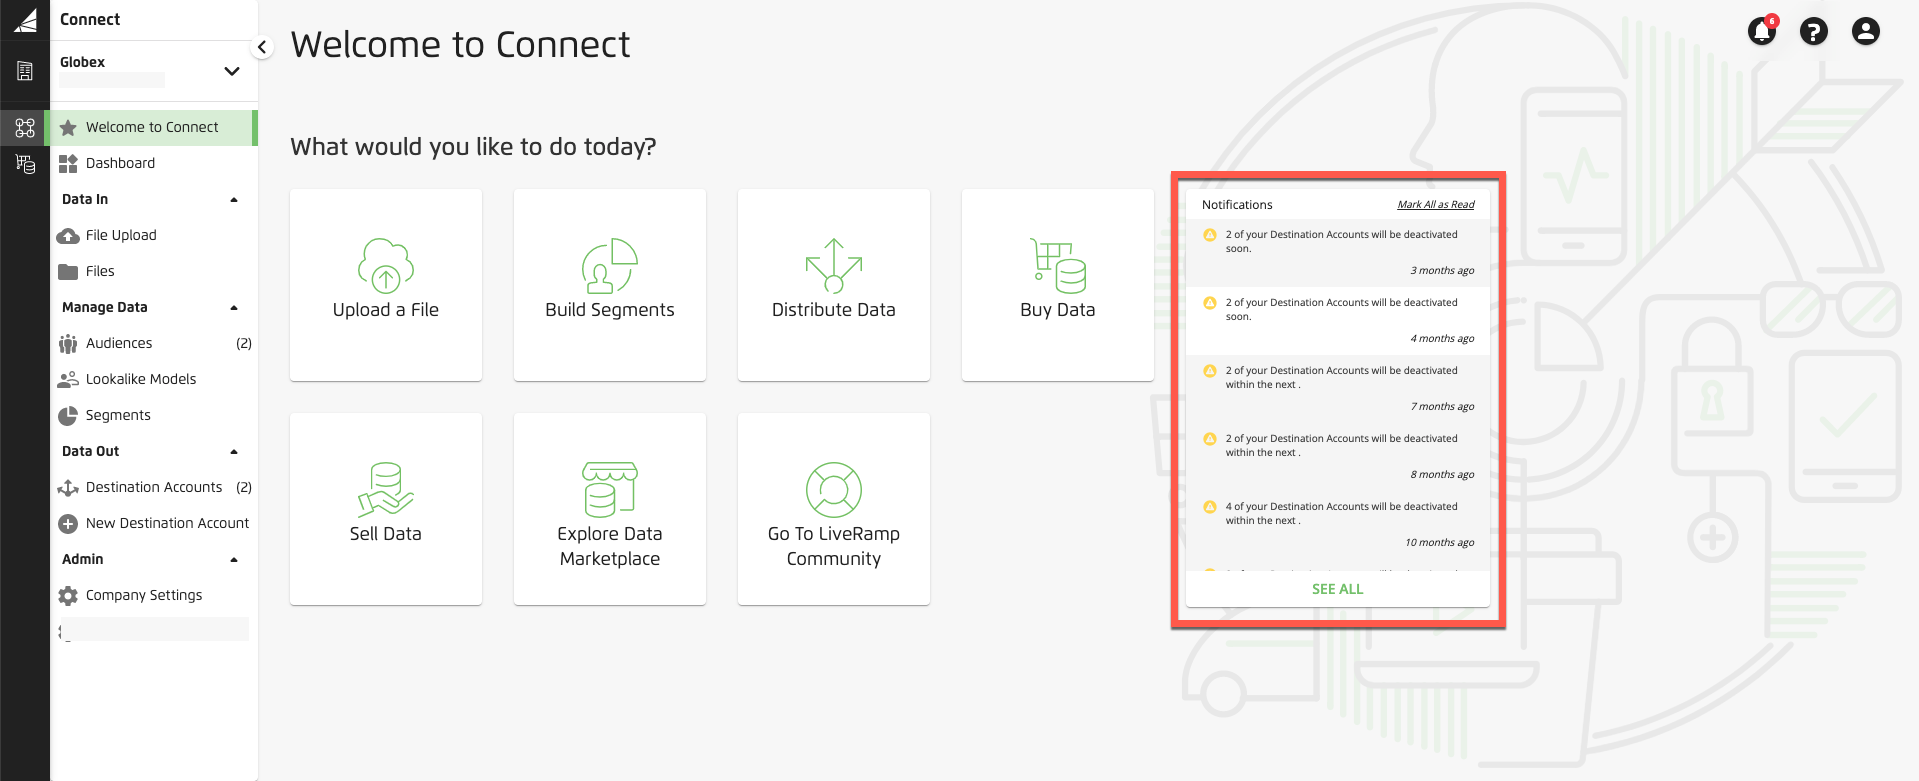The height and width of the screenshot is (781, 1919).
Task: Open the help question mark icon
Action: [x=1814, y=31]
